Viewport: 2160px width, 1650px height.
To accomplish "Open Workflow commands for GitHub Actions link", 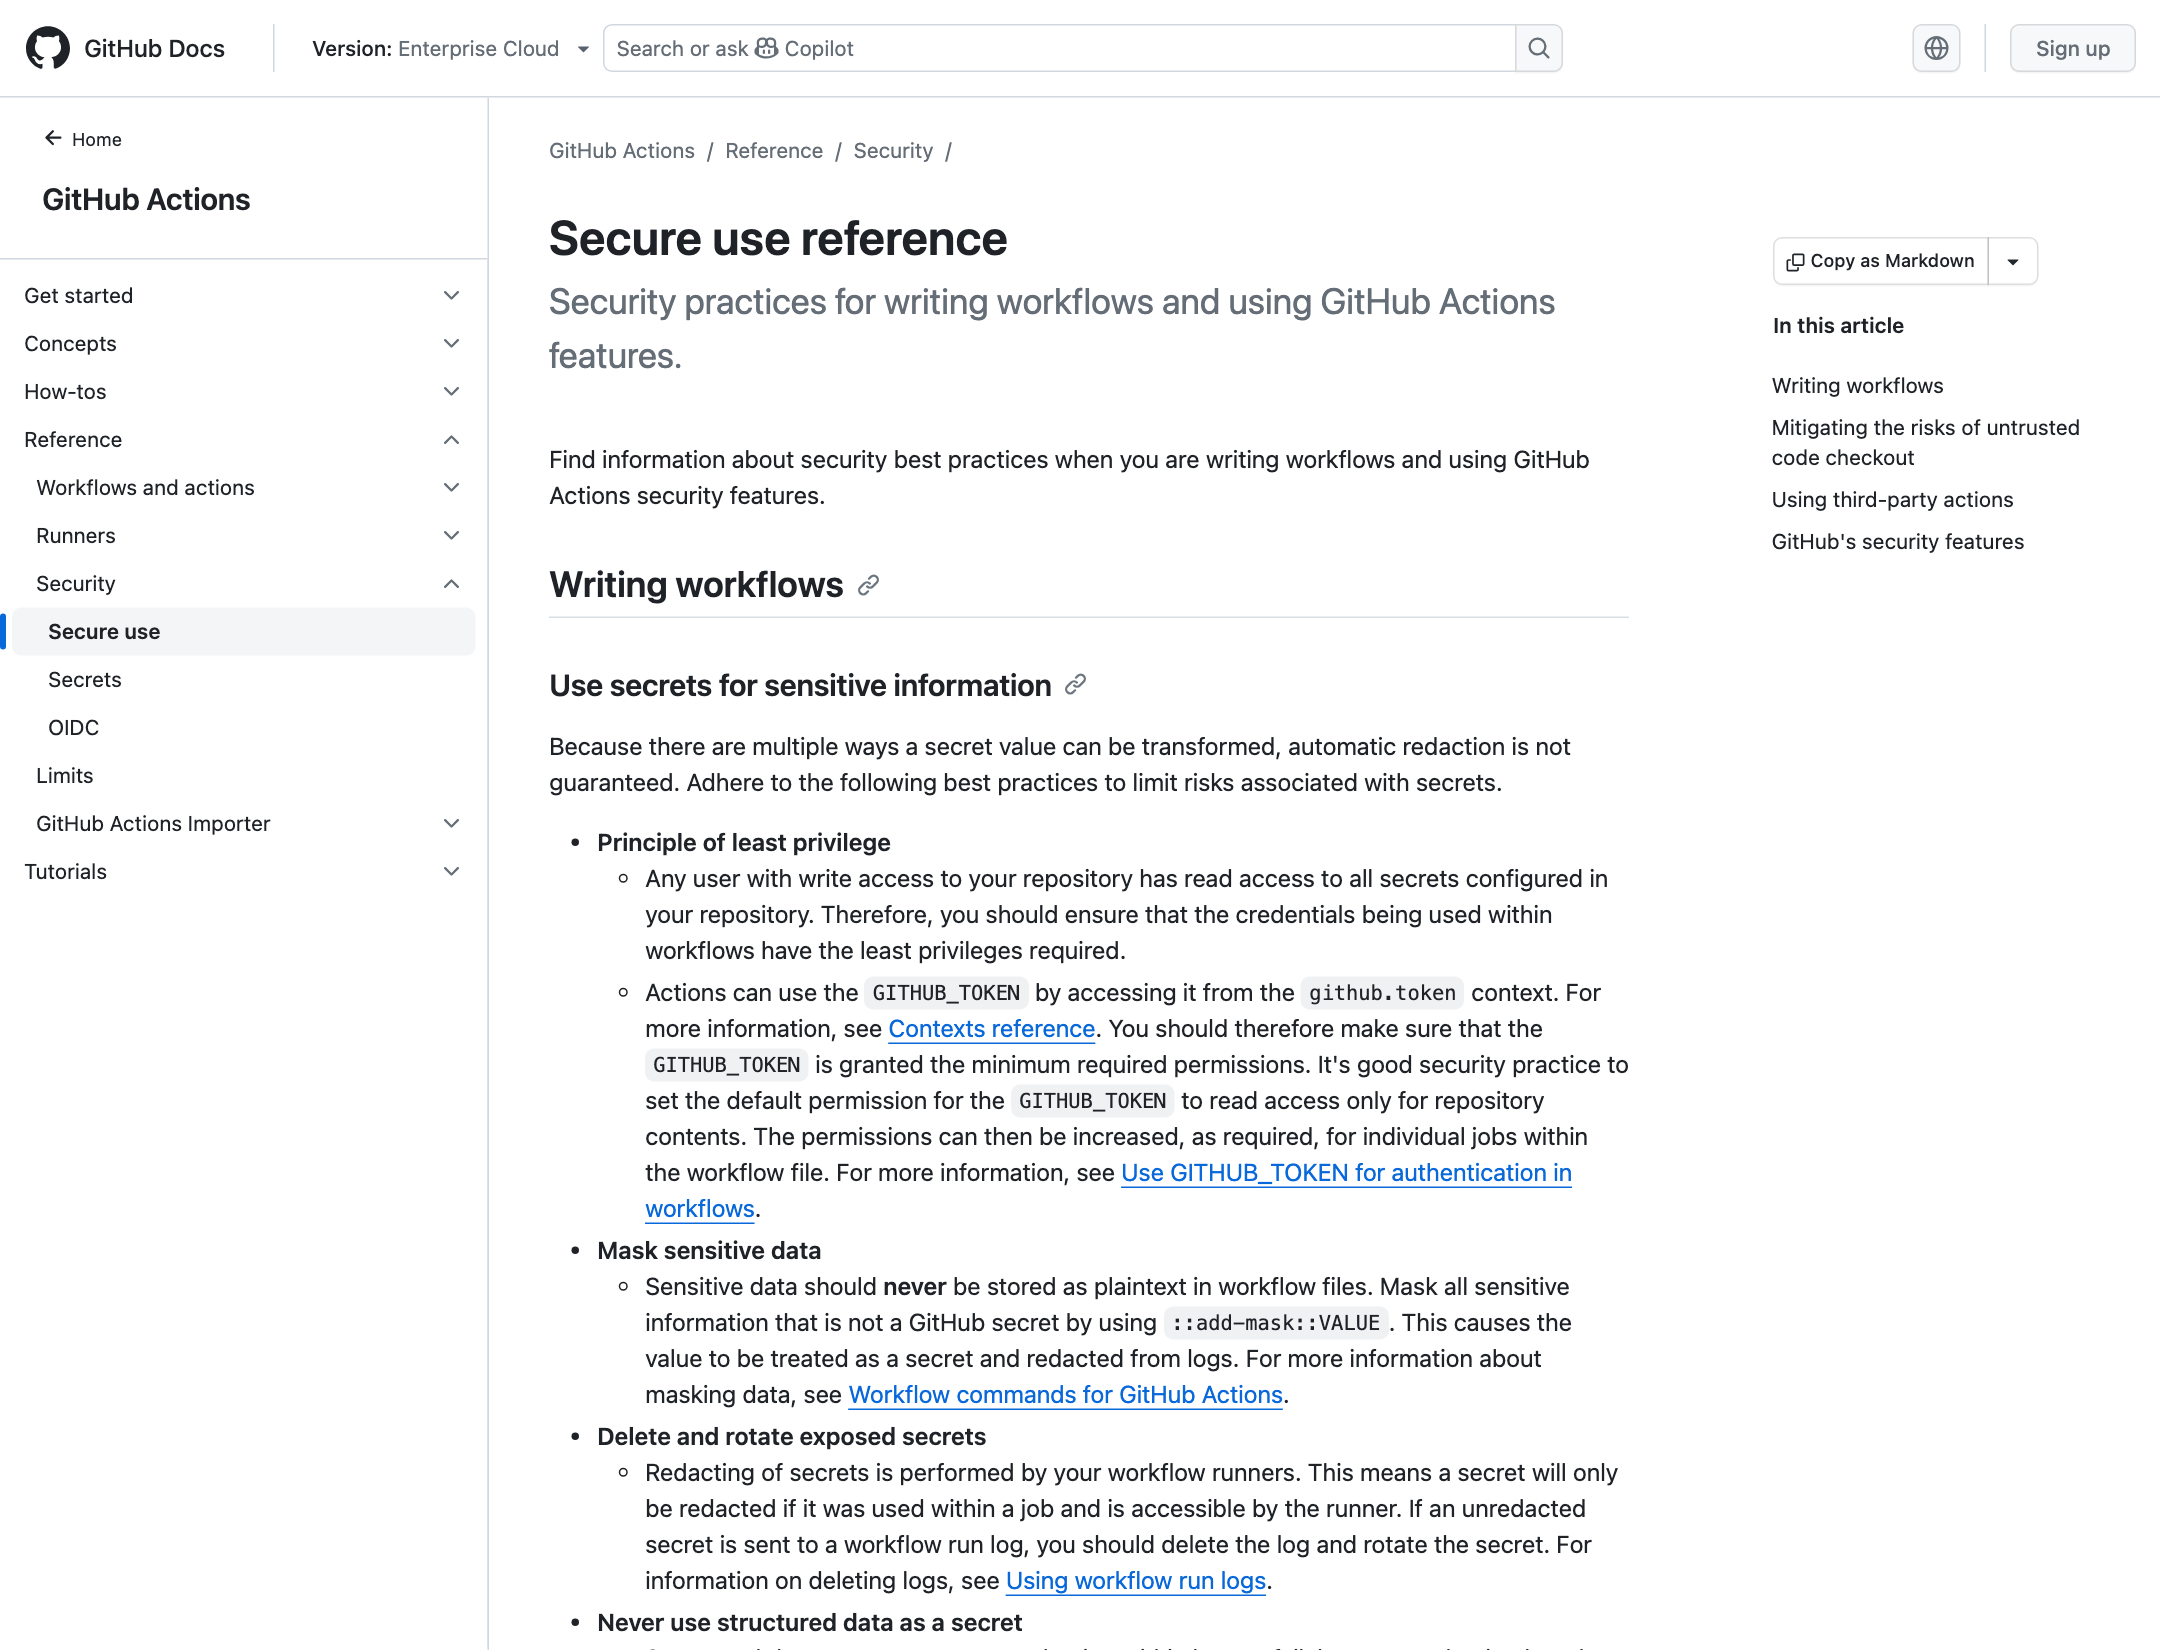I will coord(1065,1395).
